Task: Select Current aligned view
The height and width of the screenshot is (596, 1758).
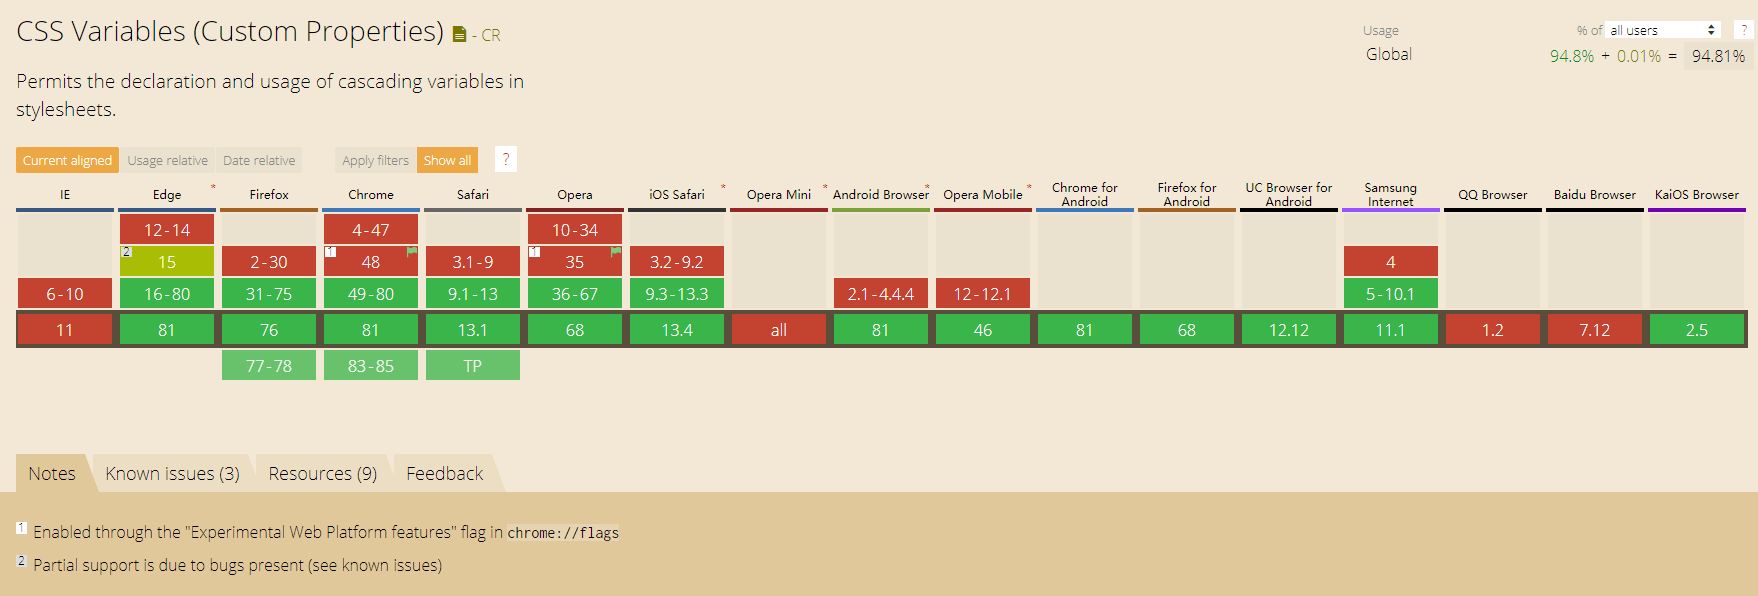Action: (67, 160)
